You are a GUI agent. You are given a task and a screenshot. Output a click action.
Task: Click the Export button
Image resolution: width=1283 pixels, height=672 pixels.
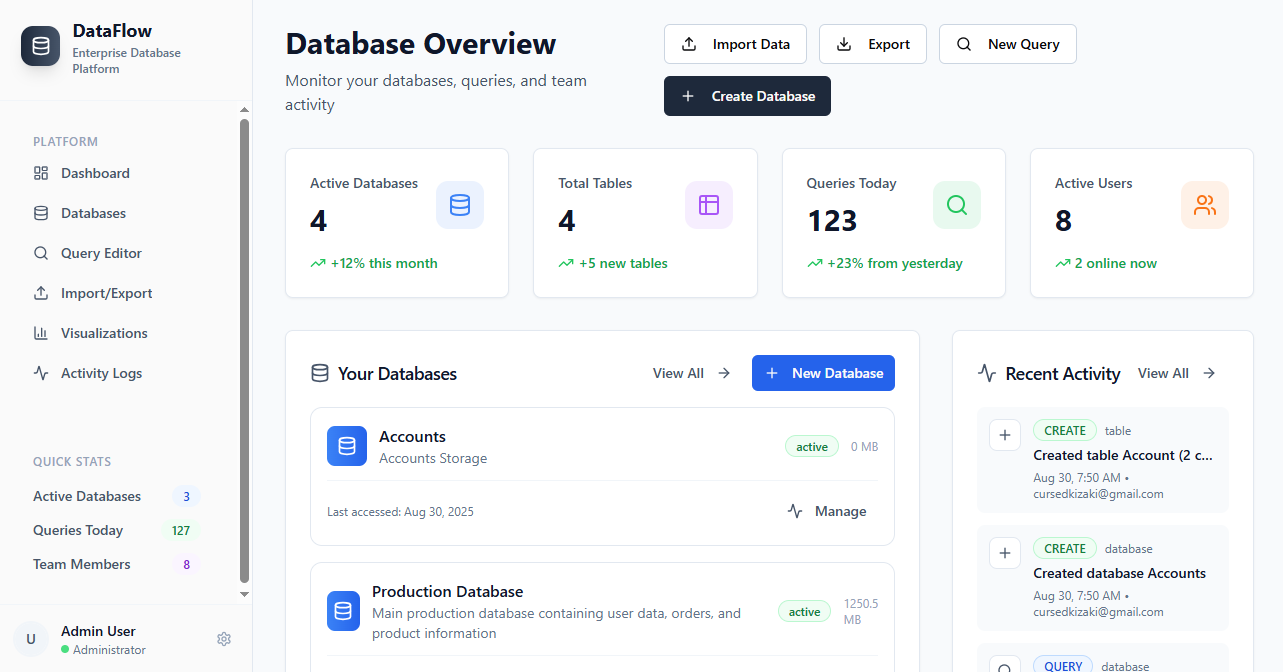[x=873, y=44]
